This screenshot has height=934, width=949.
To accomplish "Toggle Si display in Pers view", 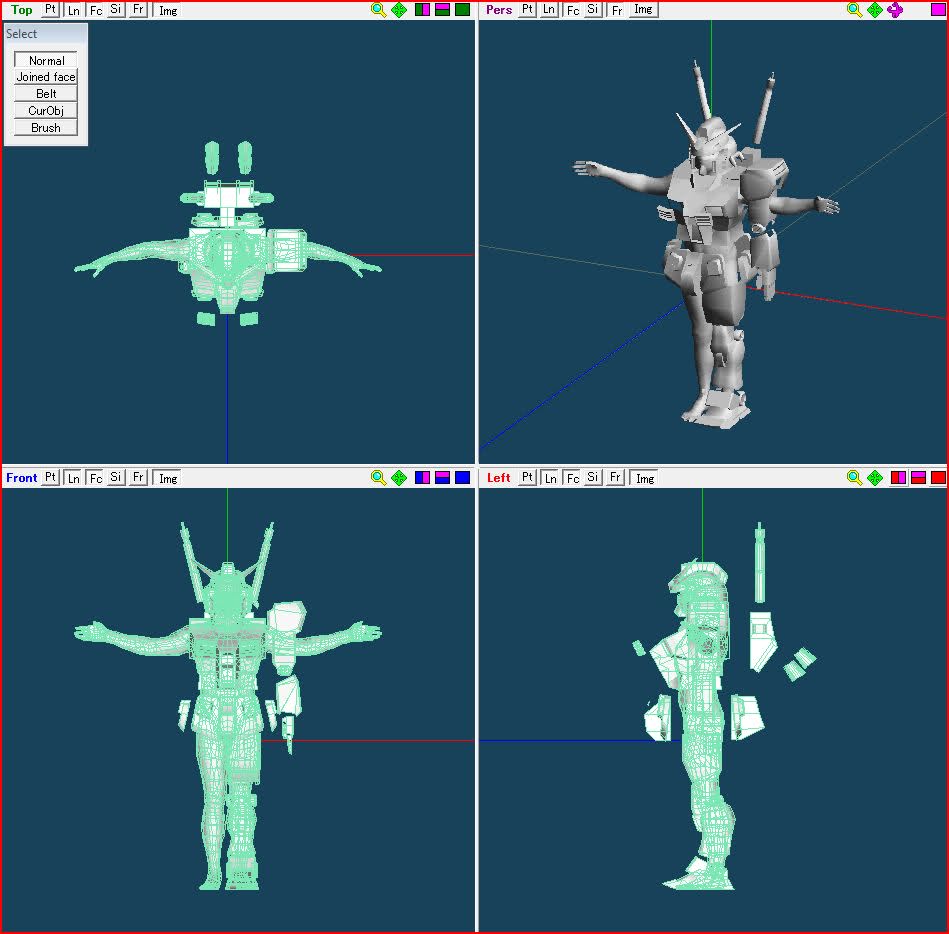I will tap(593, 10).
